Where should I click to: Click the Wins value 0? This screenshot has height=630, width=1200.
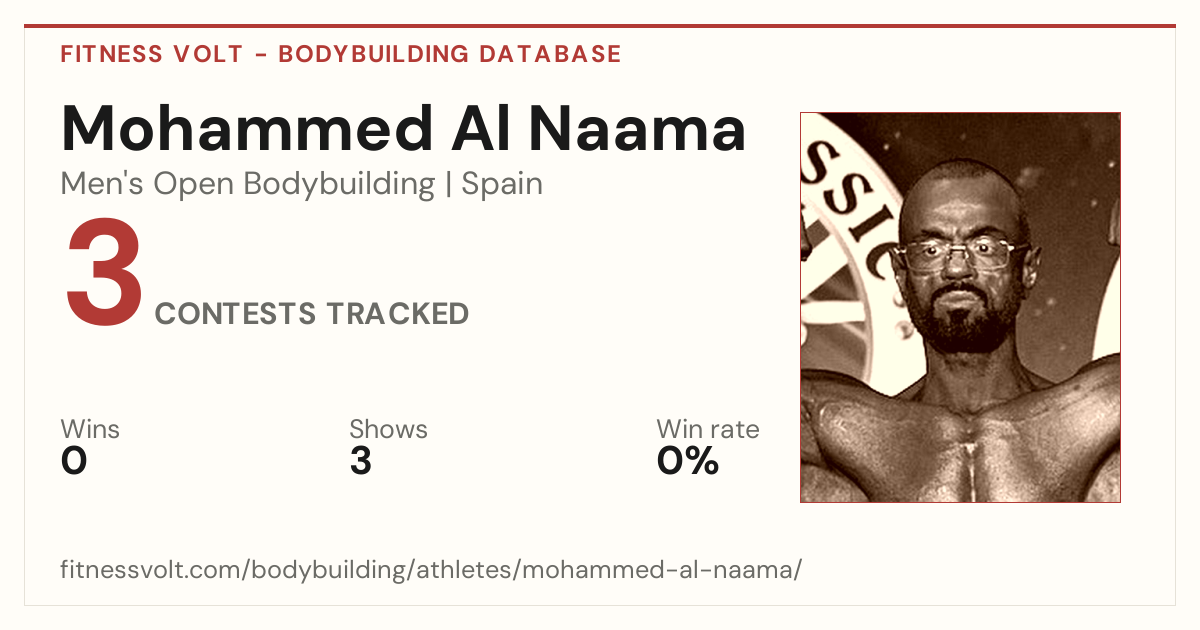tap(74, 461)
